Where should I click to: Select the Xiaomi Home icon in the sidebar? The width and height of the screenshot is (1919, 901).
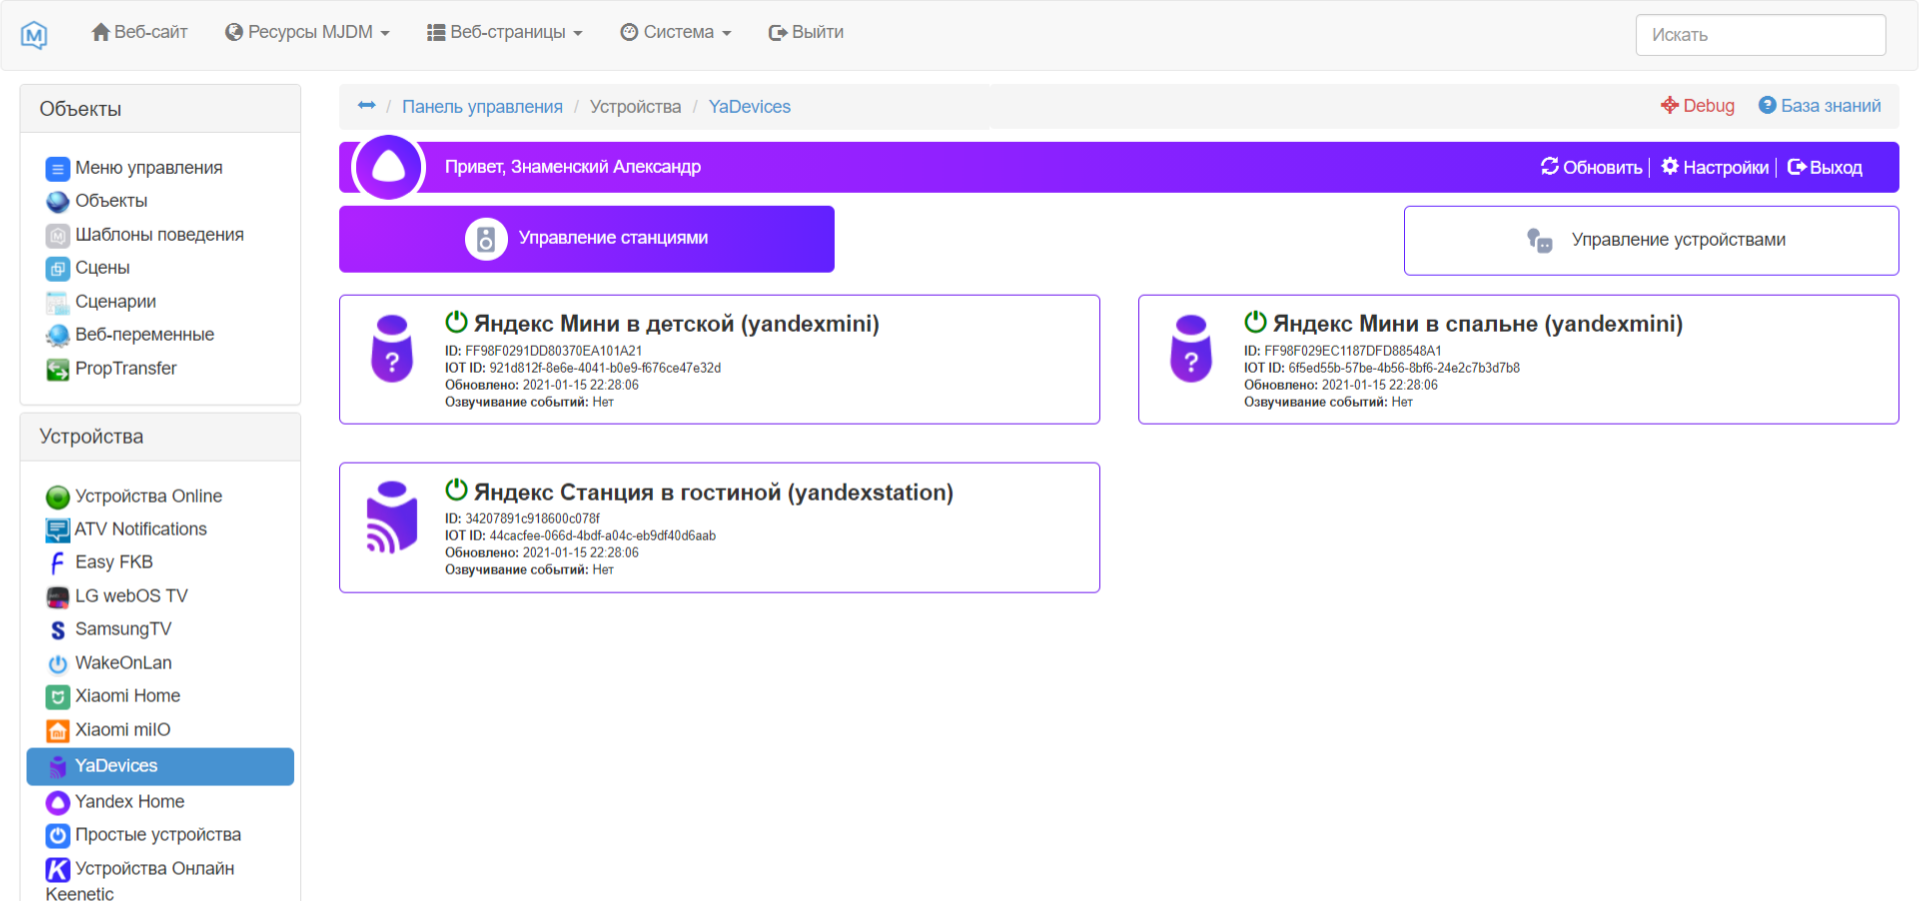click(x=57, y=696)
